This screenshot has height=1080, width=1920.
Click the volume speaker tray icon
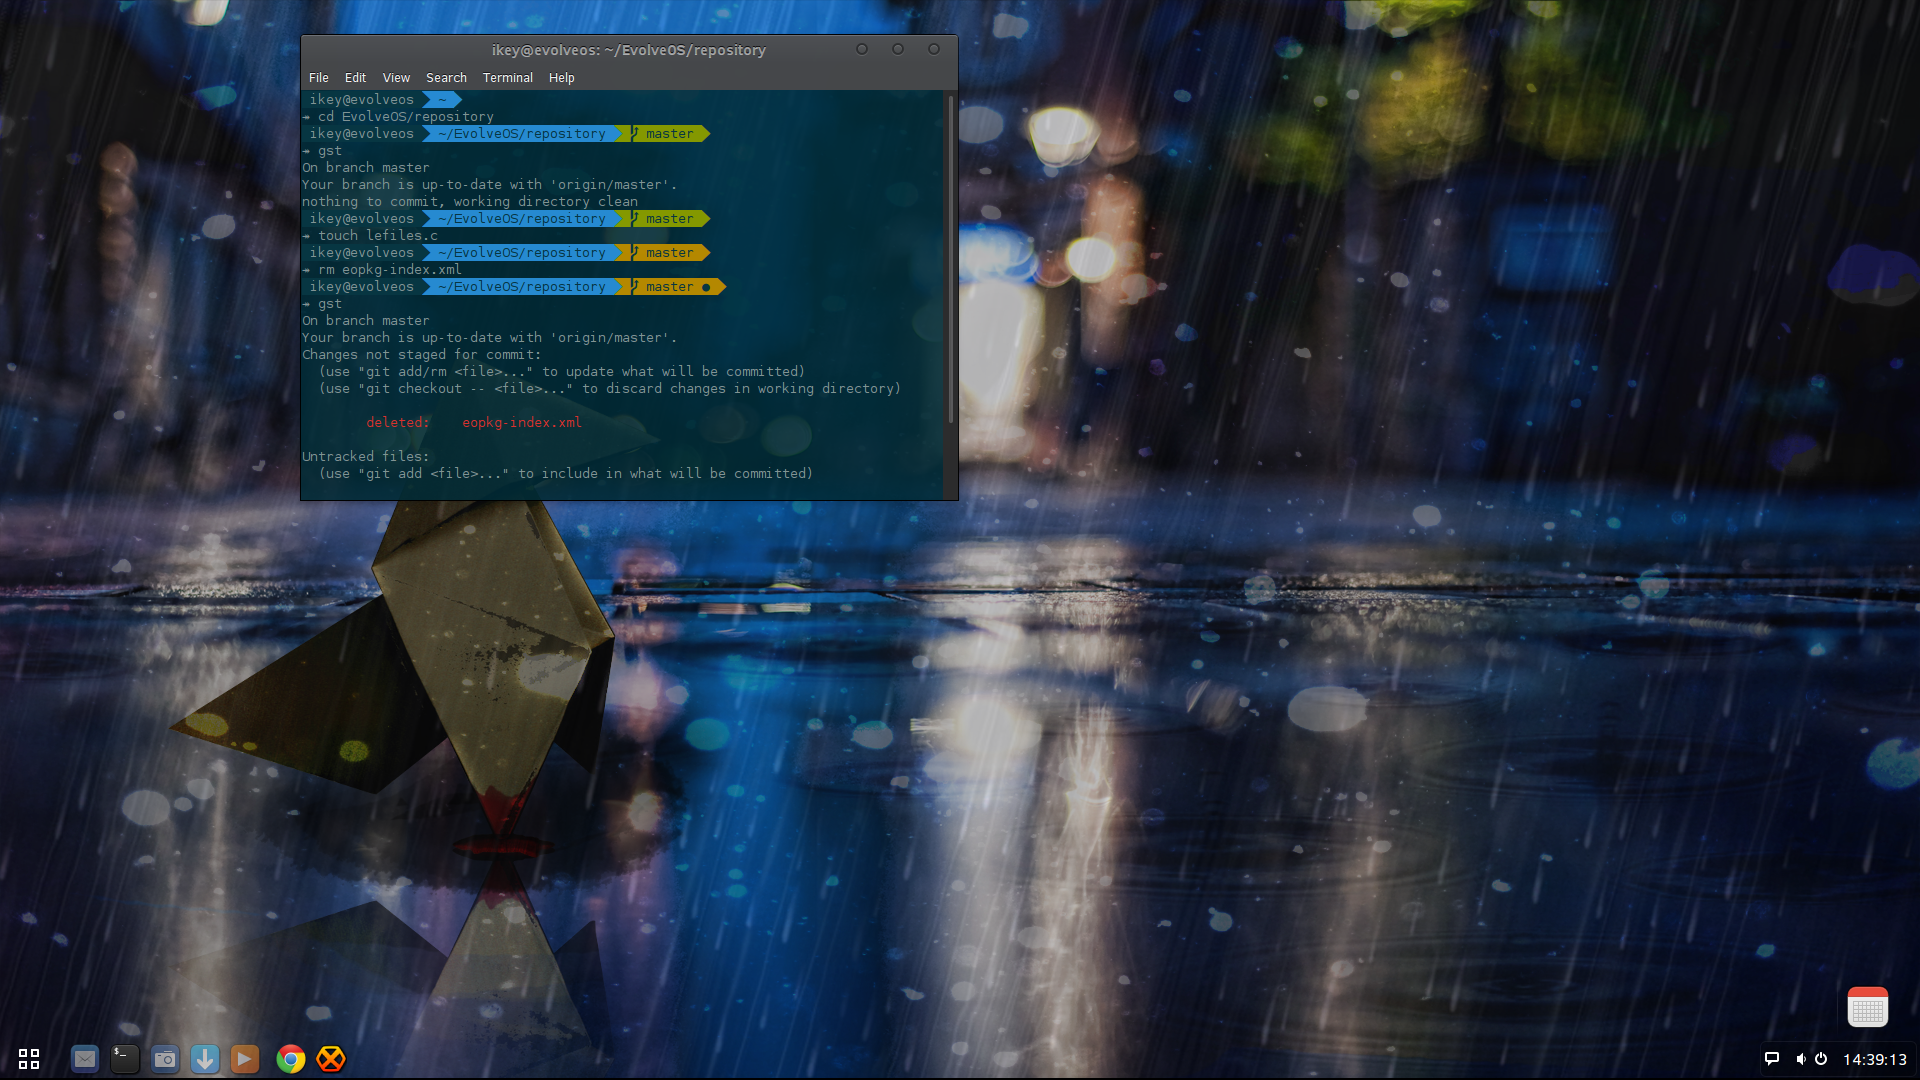(1800, 1059)
